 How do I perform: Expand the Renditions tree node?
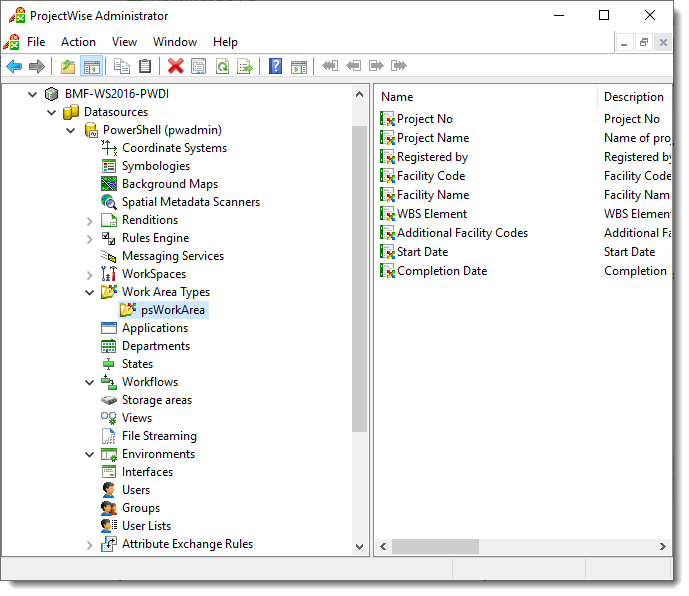(x=90, y=220)
